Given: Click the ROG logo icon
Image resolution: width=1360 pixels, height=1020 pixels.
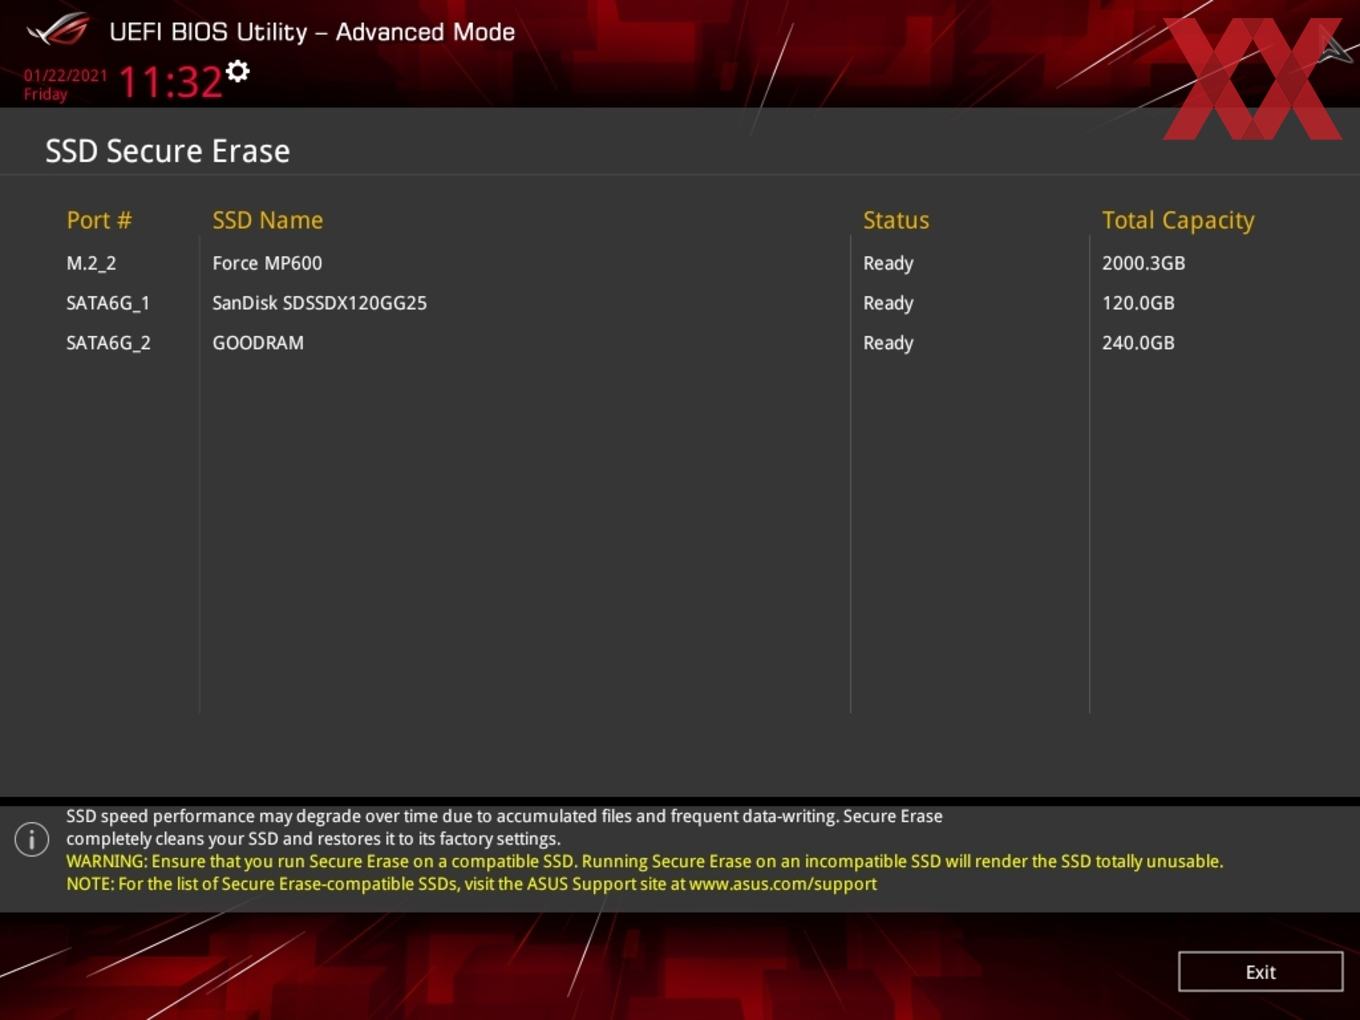Looking at the screenshot, I should [58, 30].
